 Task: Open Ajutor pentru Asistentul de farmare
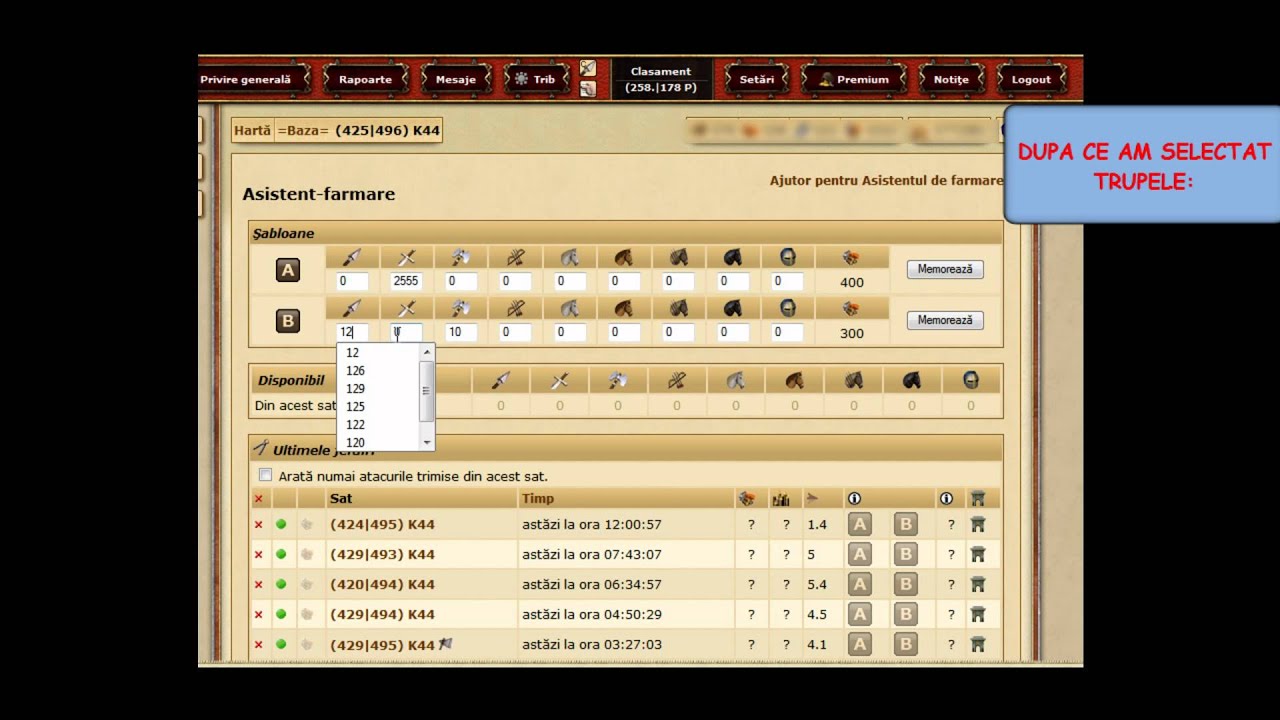click(x=885, y=181)
